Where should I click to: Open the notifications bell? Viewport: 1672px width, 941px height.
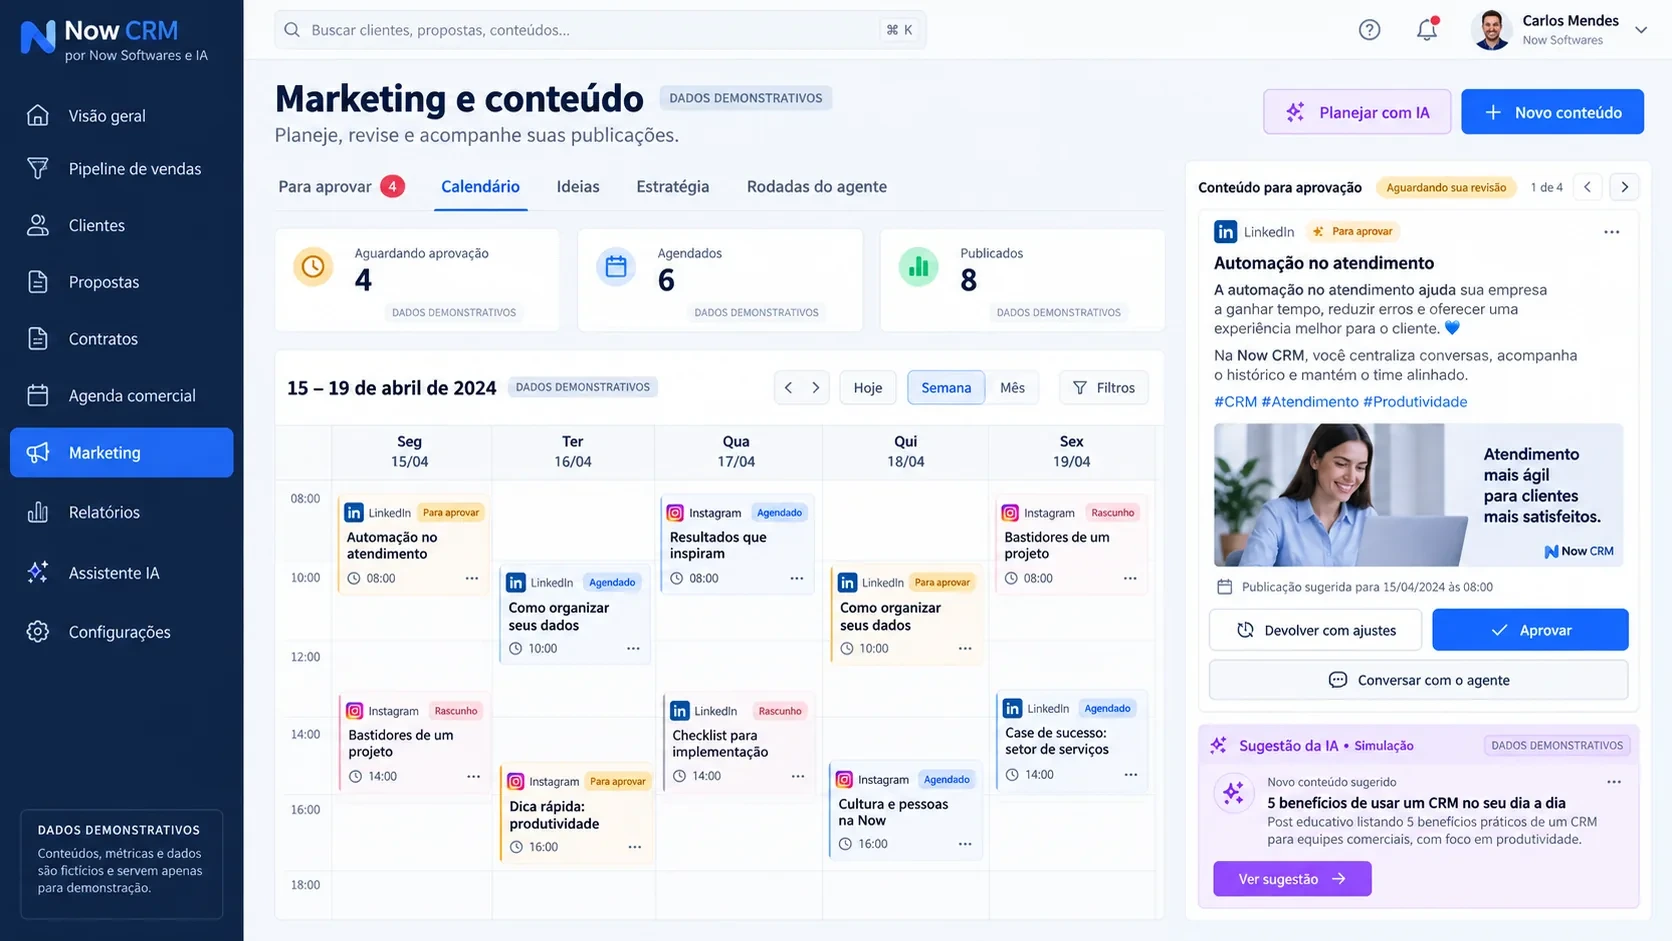tap(1427, 30)
